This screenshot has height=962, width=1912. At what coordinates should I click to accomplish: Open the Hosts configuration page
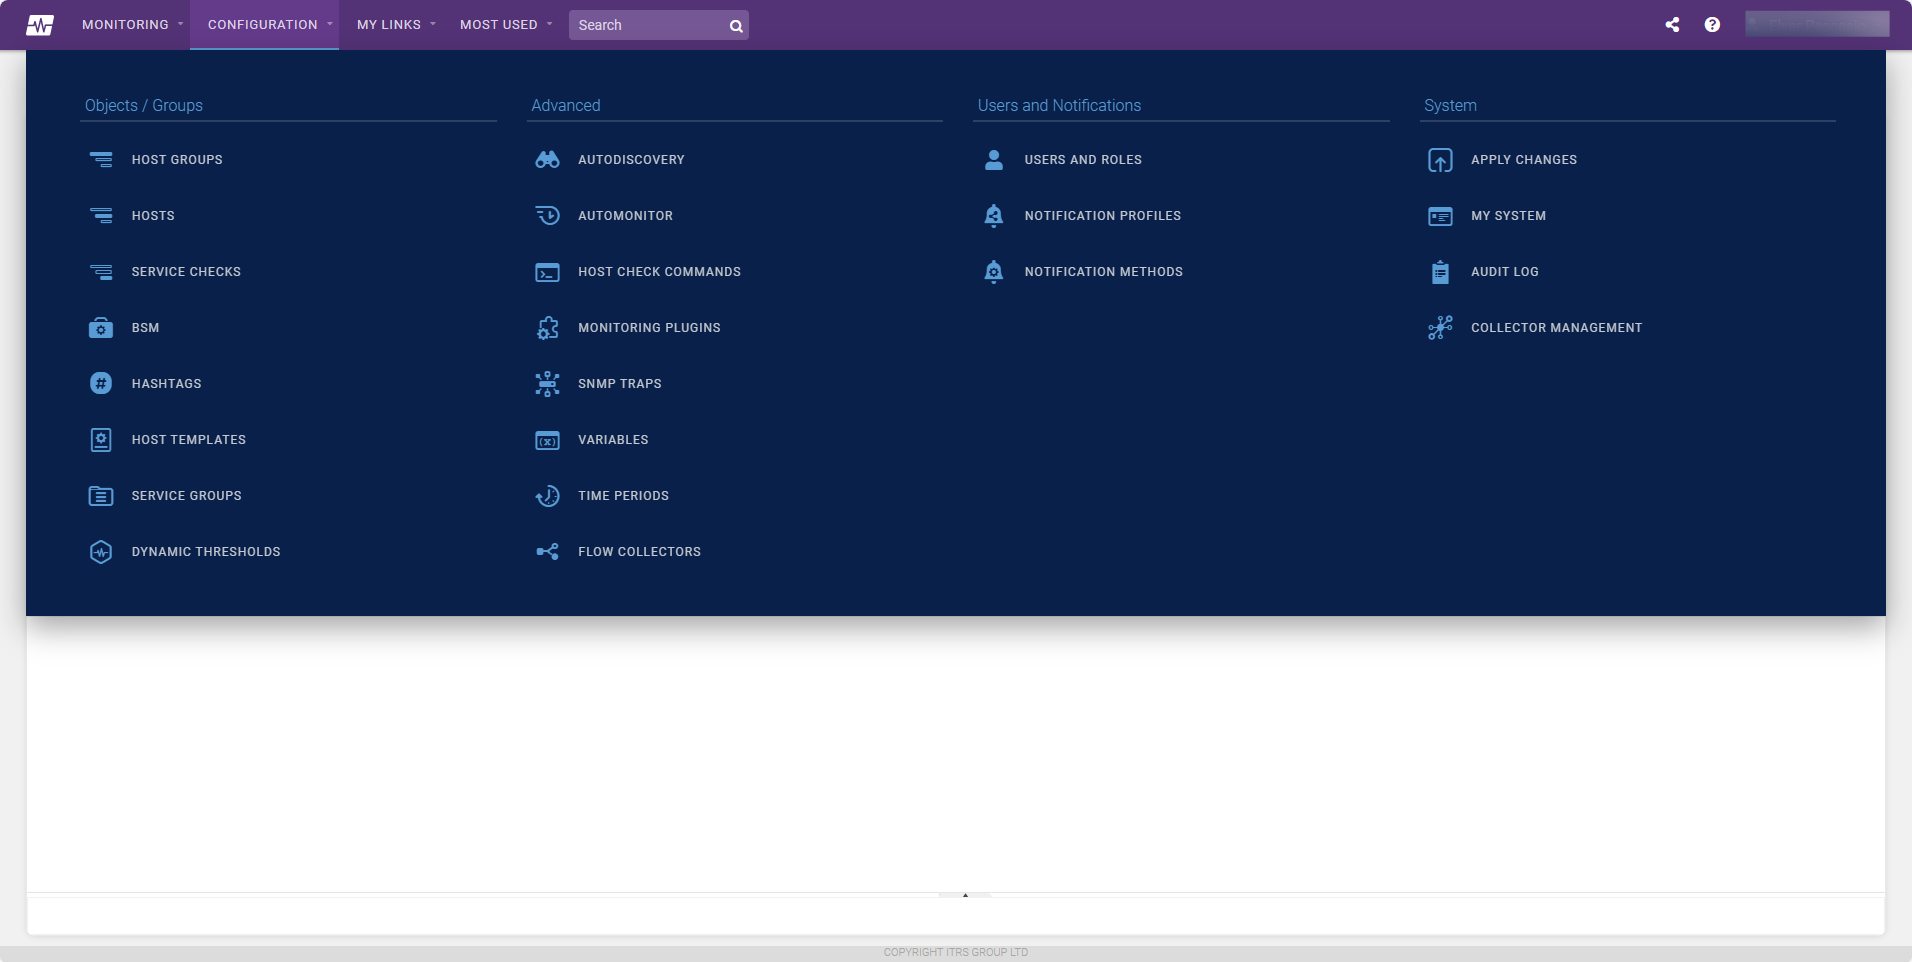tap(153, 216)
